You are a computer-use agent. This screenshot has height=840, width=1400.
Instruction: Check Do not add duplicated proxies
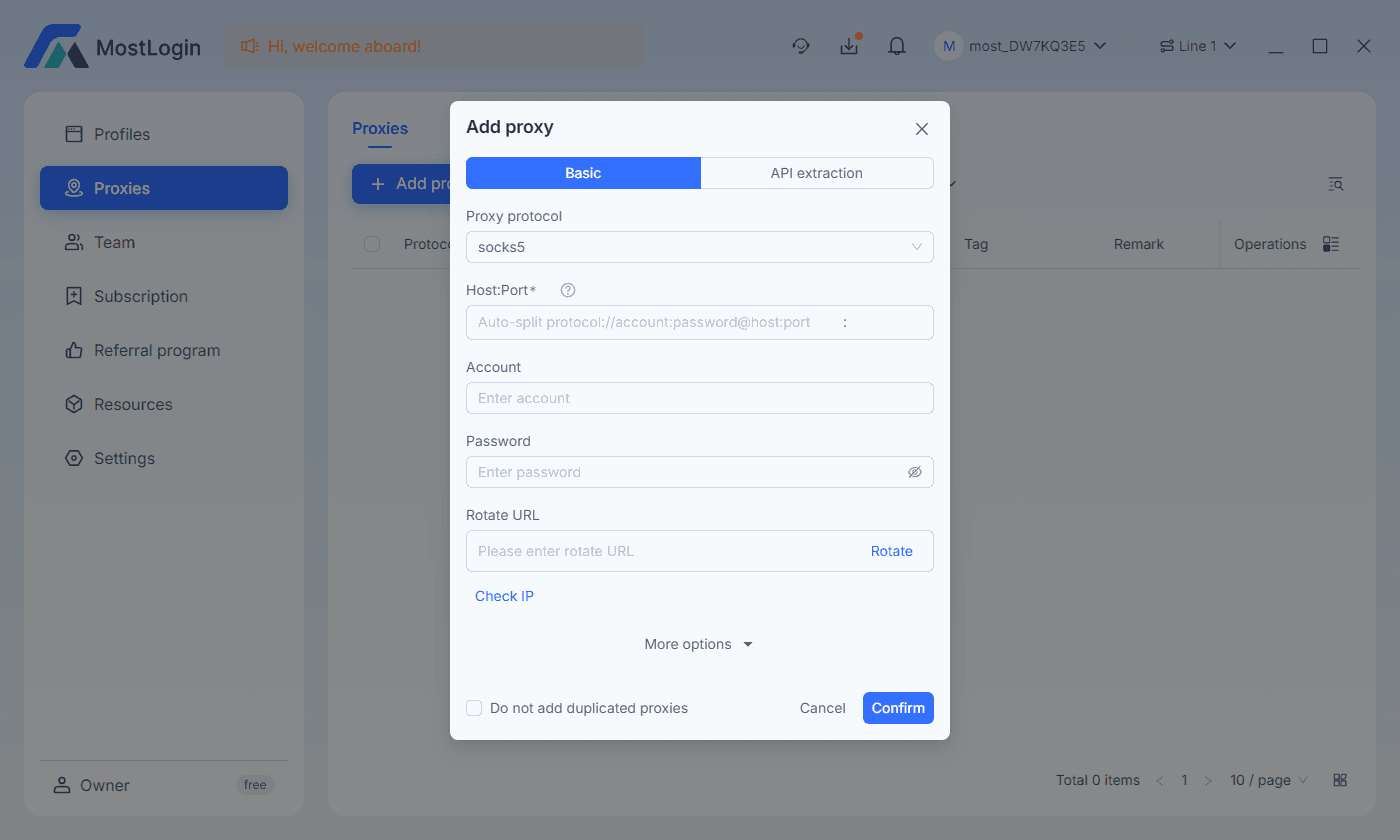click(474, 708)
